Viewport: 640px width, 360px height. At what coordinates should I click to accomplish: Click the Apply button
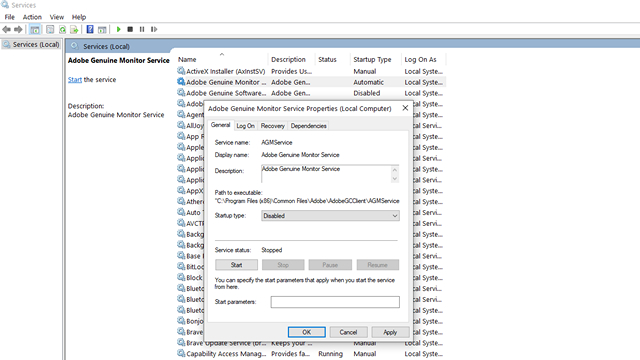point(390,332)
